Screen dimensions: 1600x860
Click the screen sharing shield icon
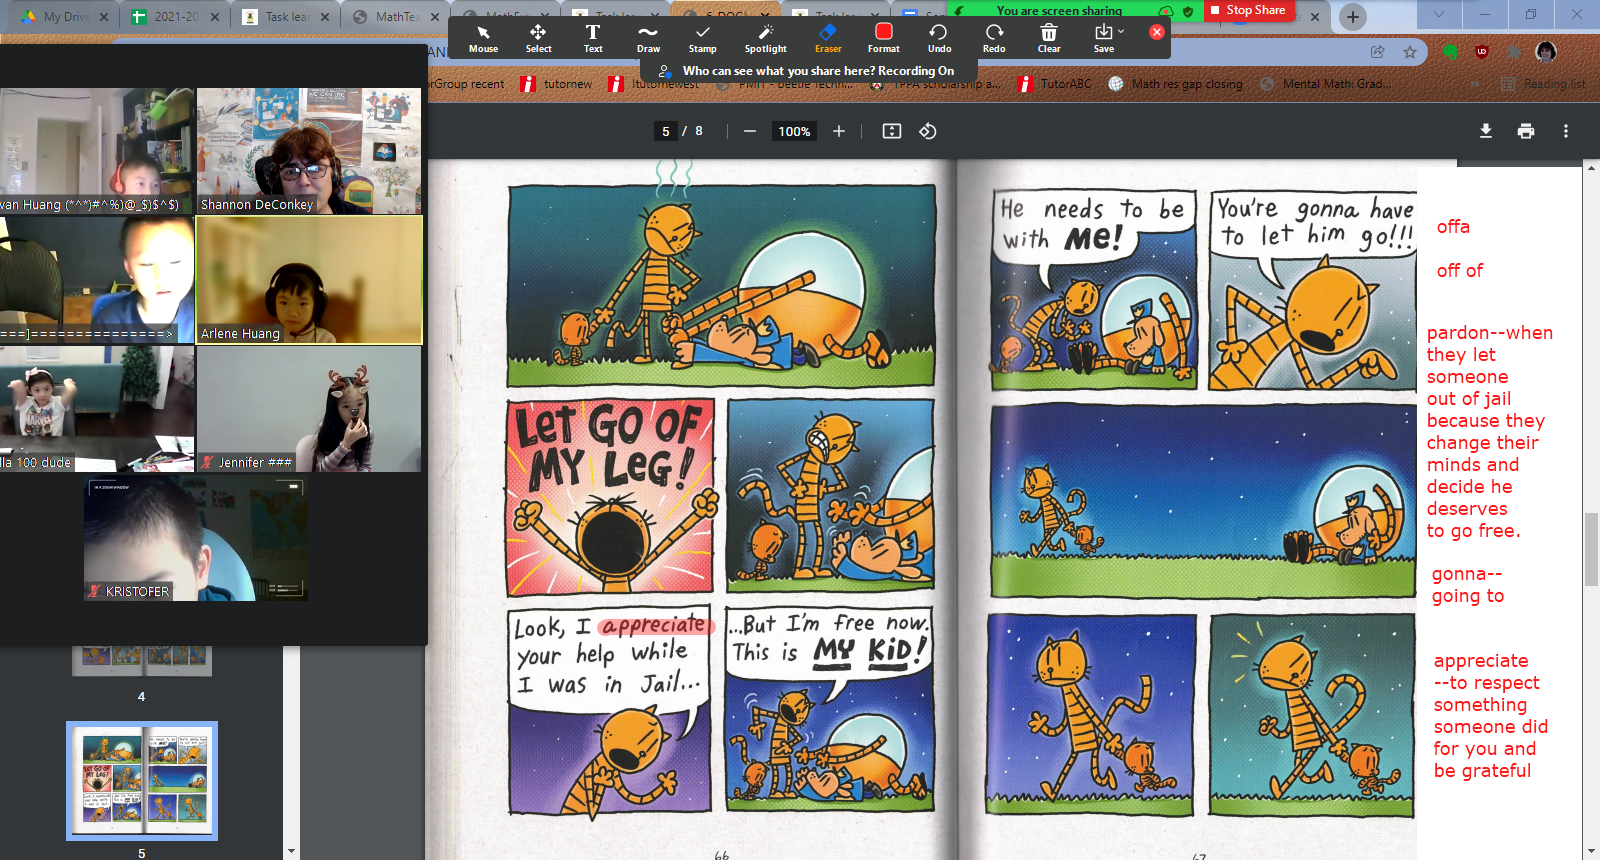click(x=1187, y=11)
